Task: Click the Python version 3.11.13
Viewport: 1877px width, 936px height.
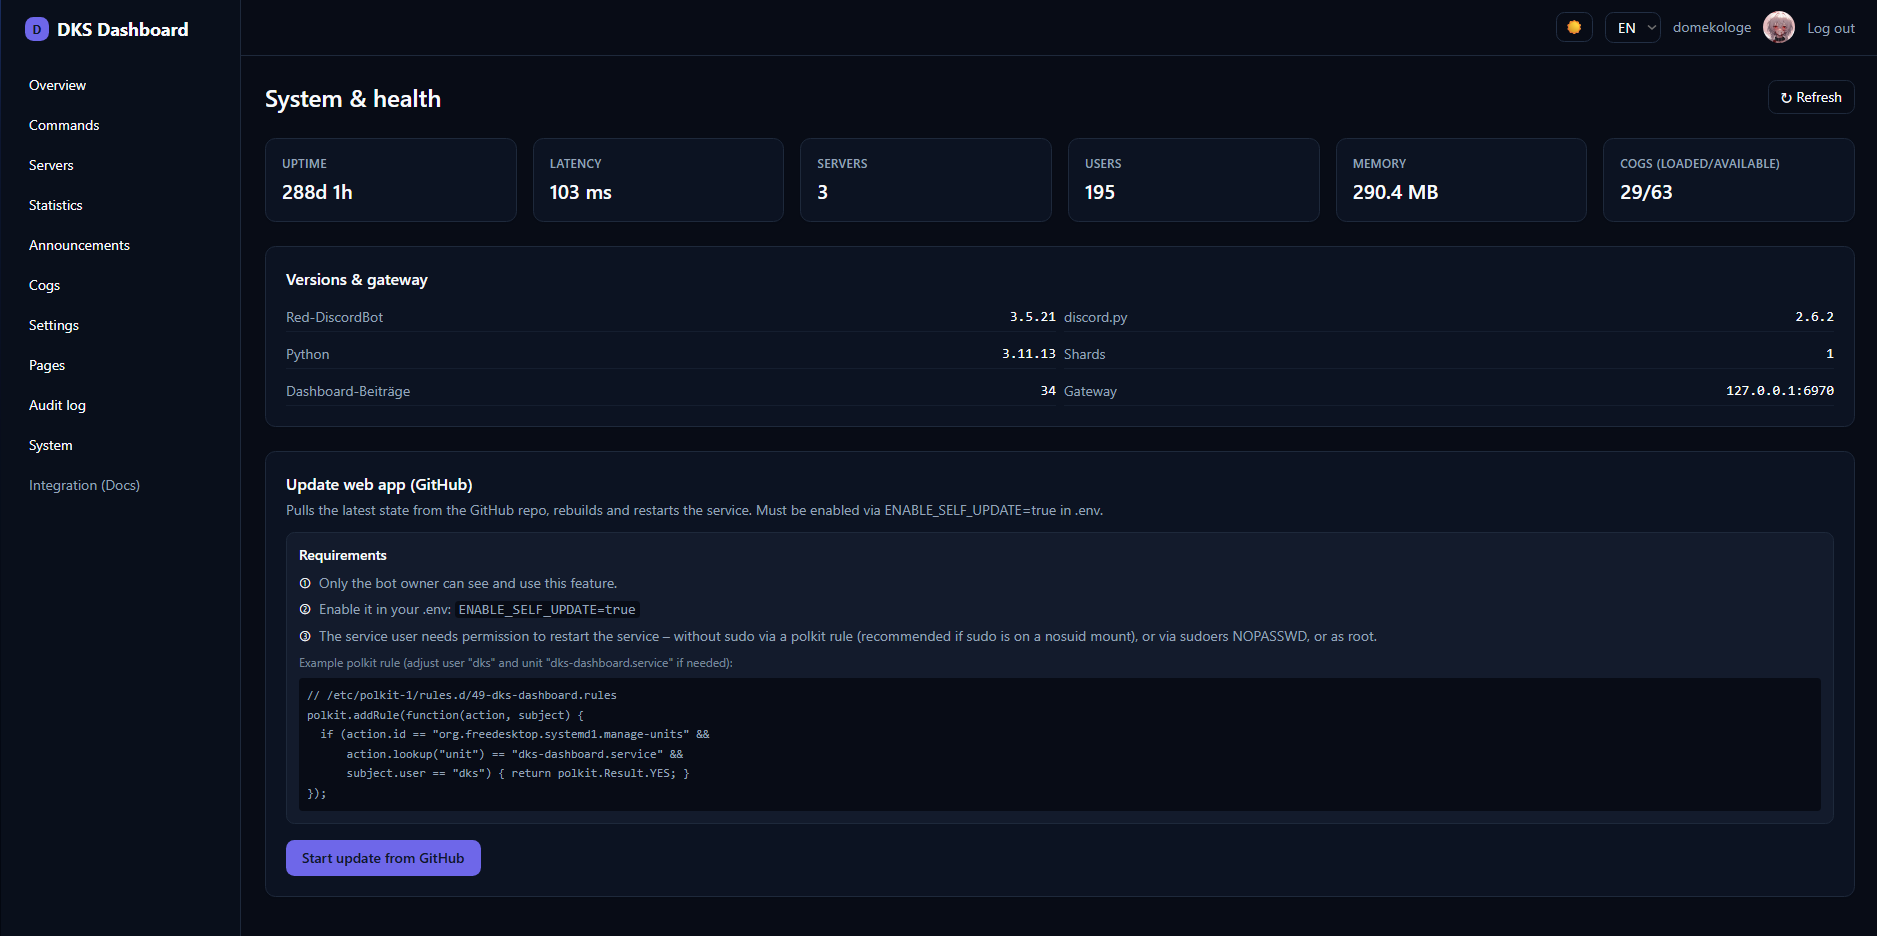Action: tap(1028, 354)
